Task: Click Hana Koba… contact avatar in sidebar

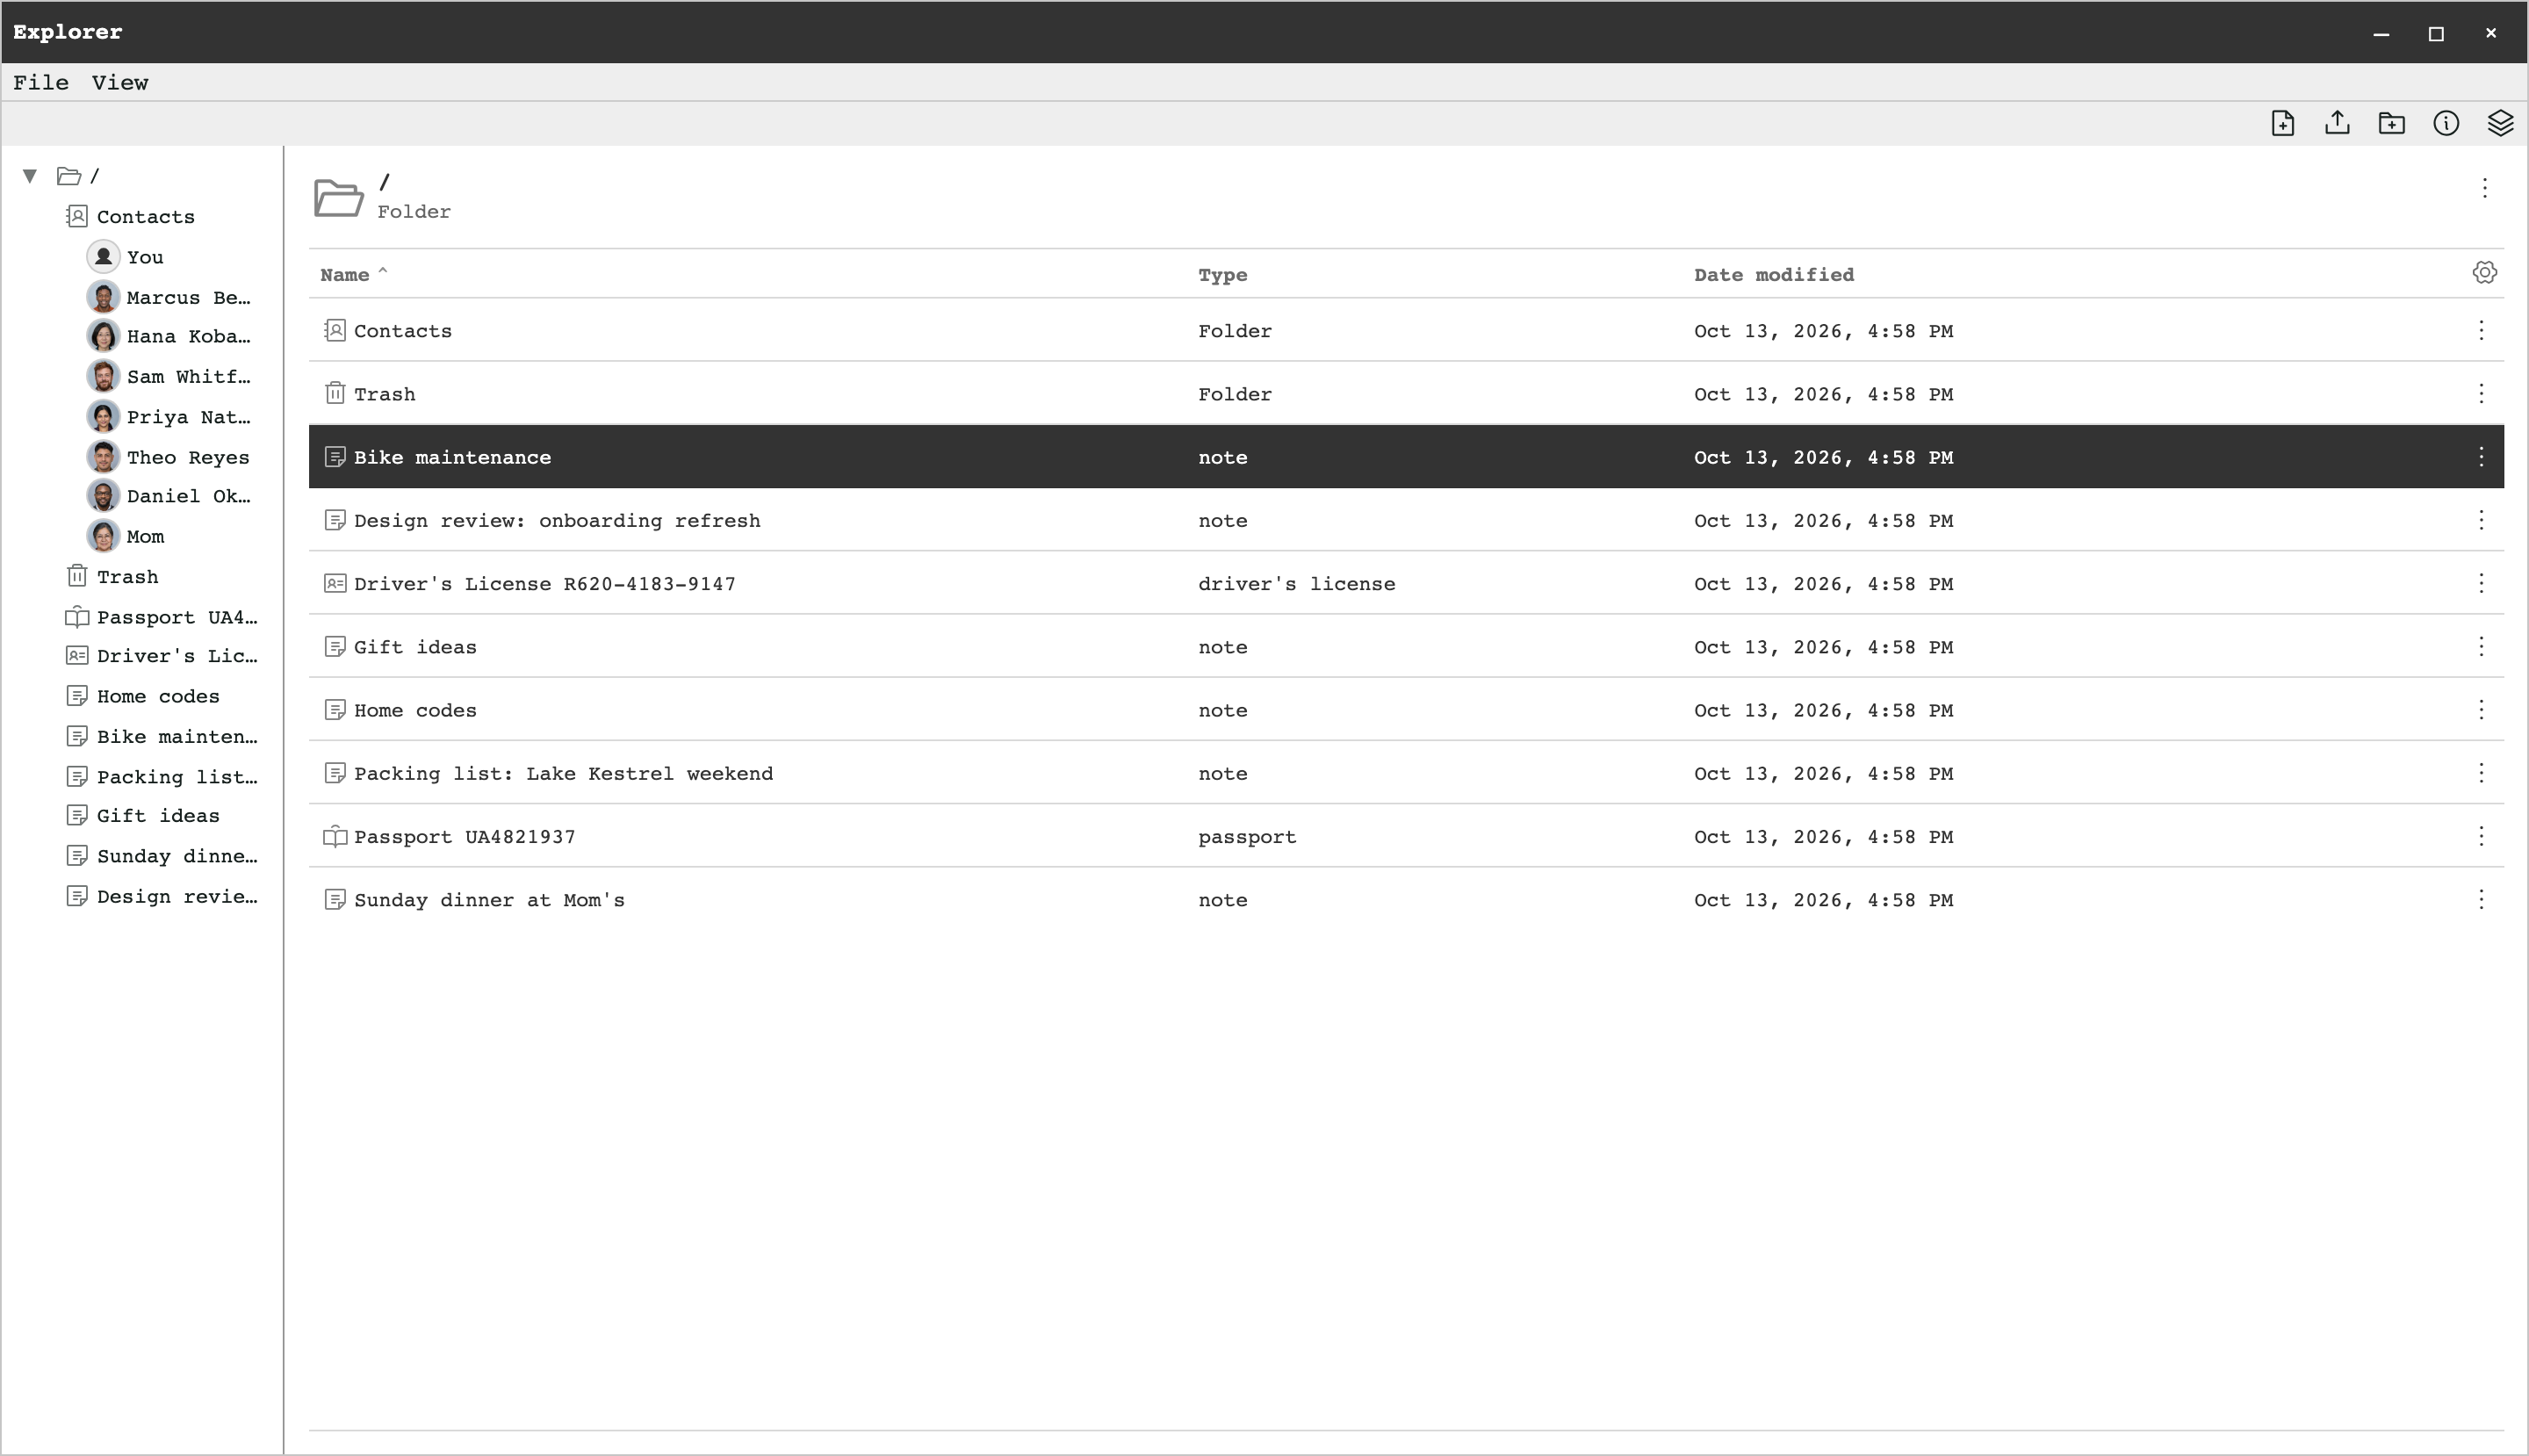Action: point(103,336)
